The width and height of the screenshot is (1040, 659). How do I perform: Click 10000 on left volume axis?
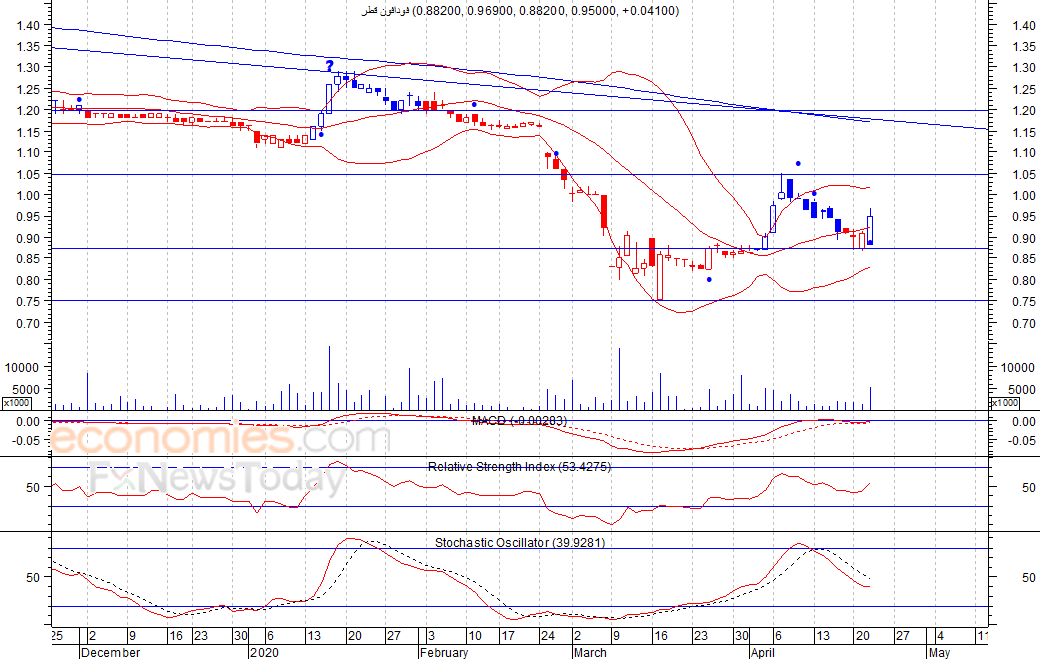pyautogui.click(x=23, y=367)
